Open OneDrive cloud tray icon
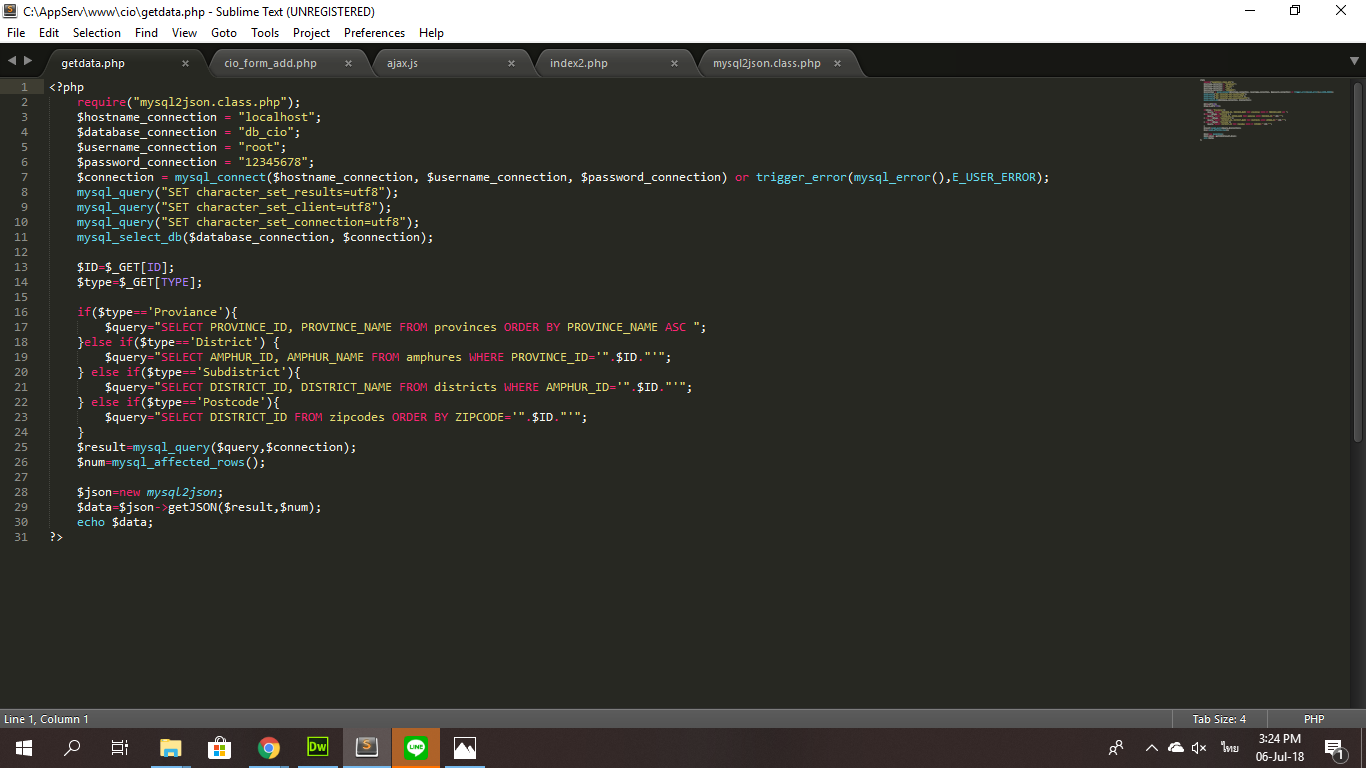1366x768 pixels. click(x=1176, y=748)
